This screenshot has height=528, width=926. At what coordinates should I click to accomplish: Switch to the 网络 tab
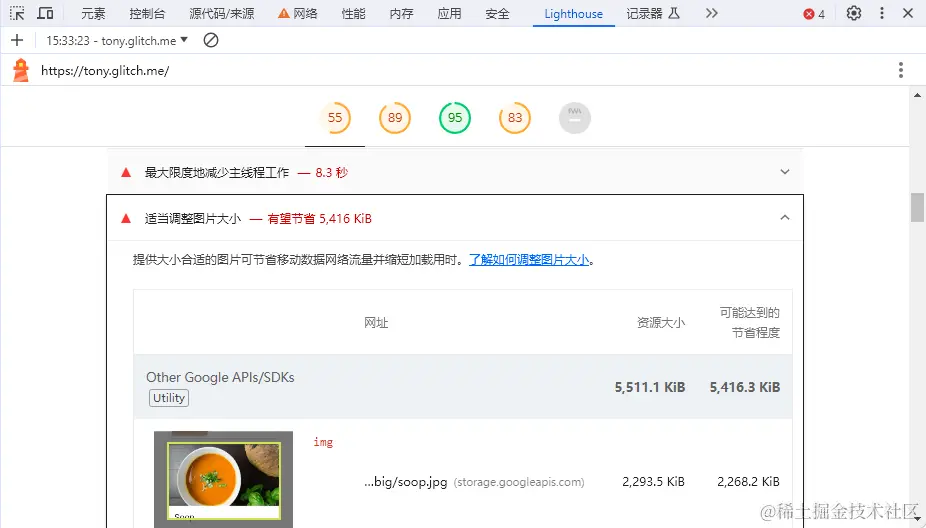coord(298,14)
